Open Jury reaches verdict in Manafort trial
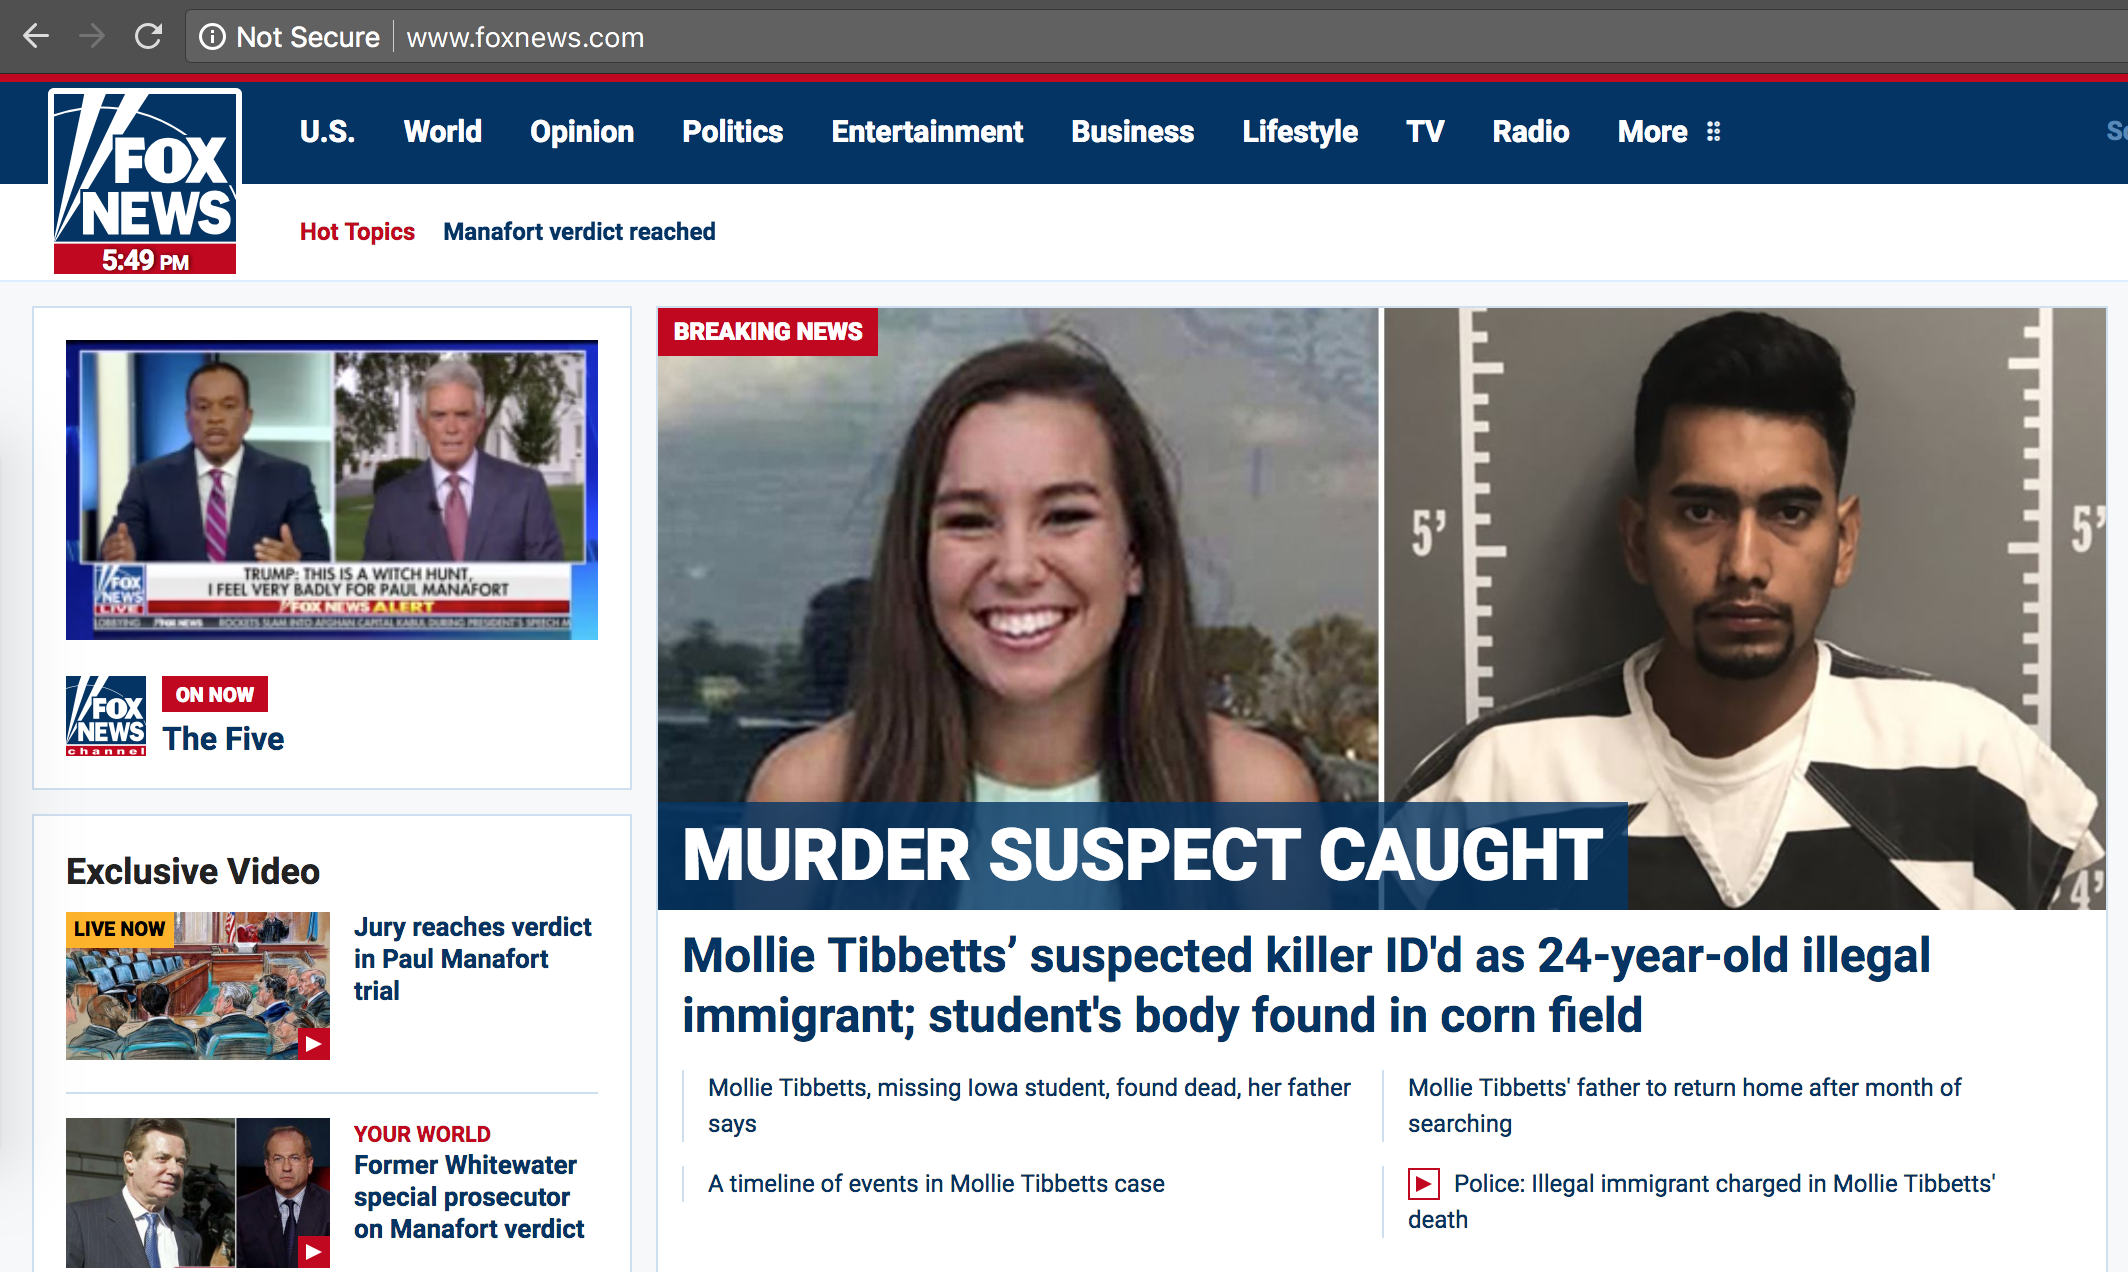Screen dimensions: 2128x1272 [473, 959]
